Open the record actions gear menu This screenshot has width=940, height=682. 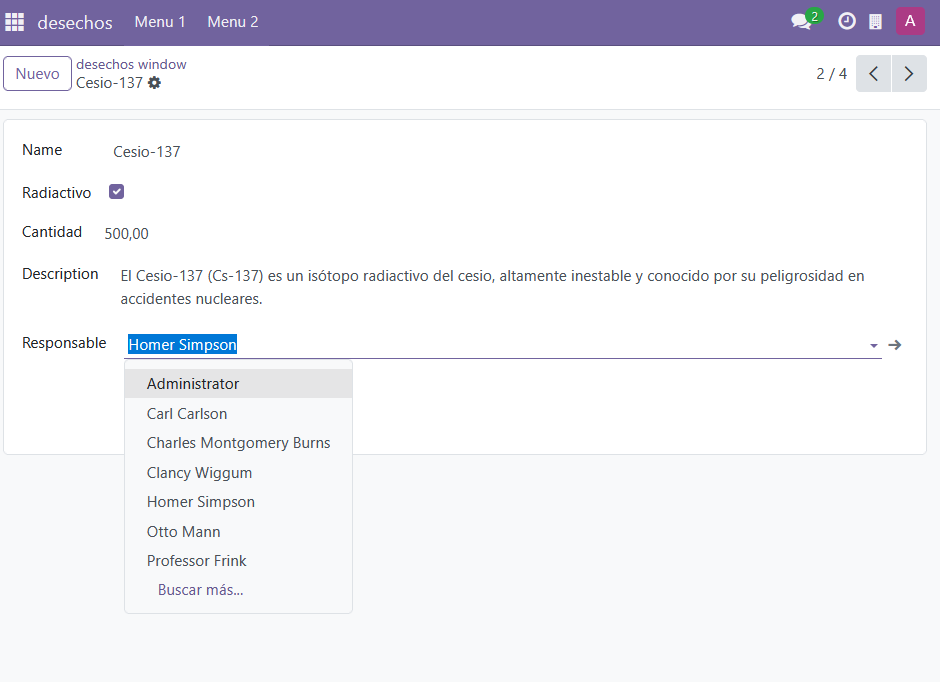pos(154,83)
